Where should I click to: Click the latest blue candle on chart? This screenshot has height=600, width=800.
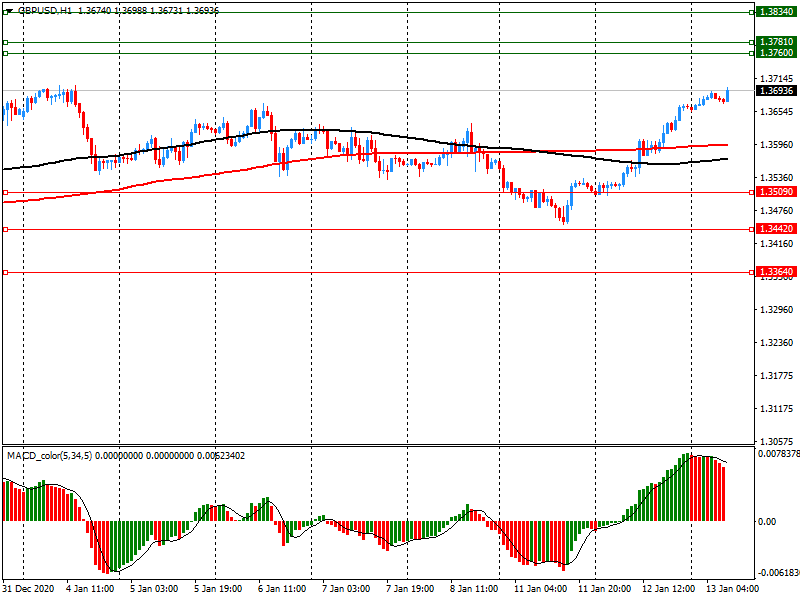pyautogui.click(x=727, y=94)
